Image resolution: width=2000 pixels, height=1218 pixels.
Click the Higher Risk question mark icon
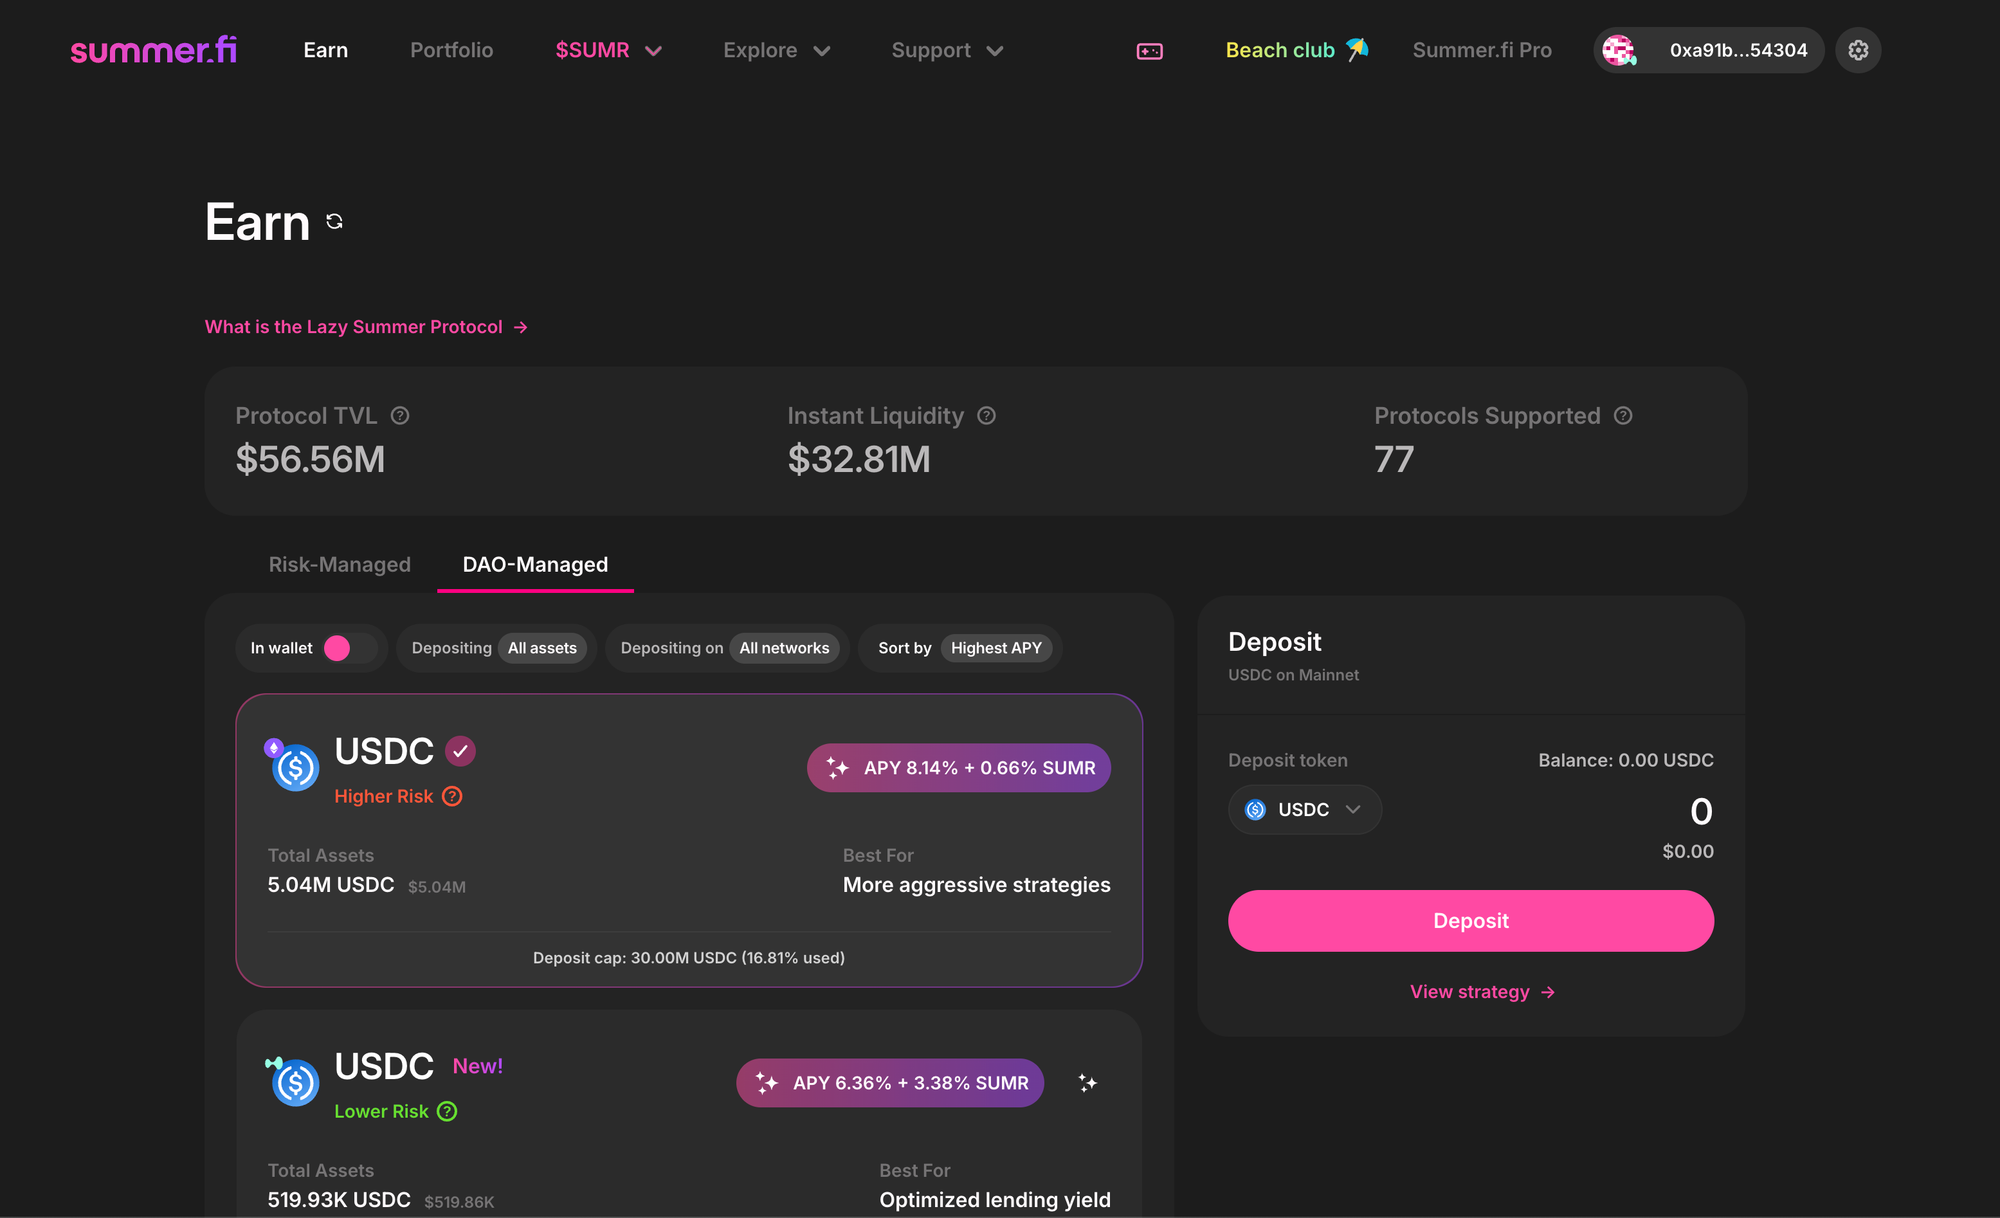pos(452,797)
